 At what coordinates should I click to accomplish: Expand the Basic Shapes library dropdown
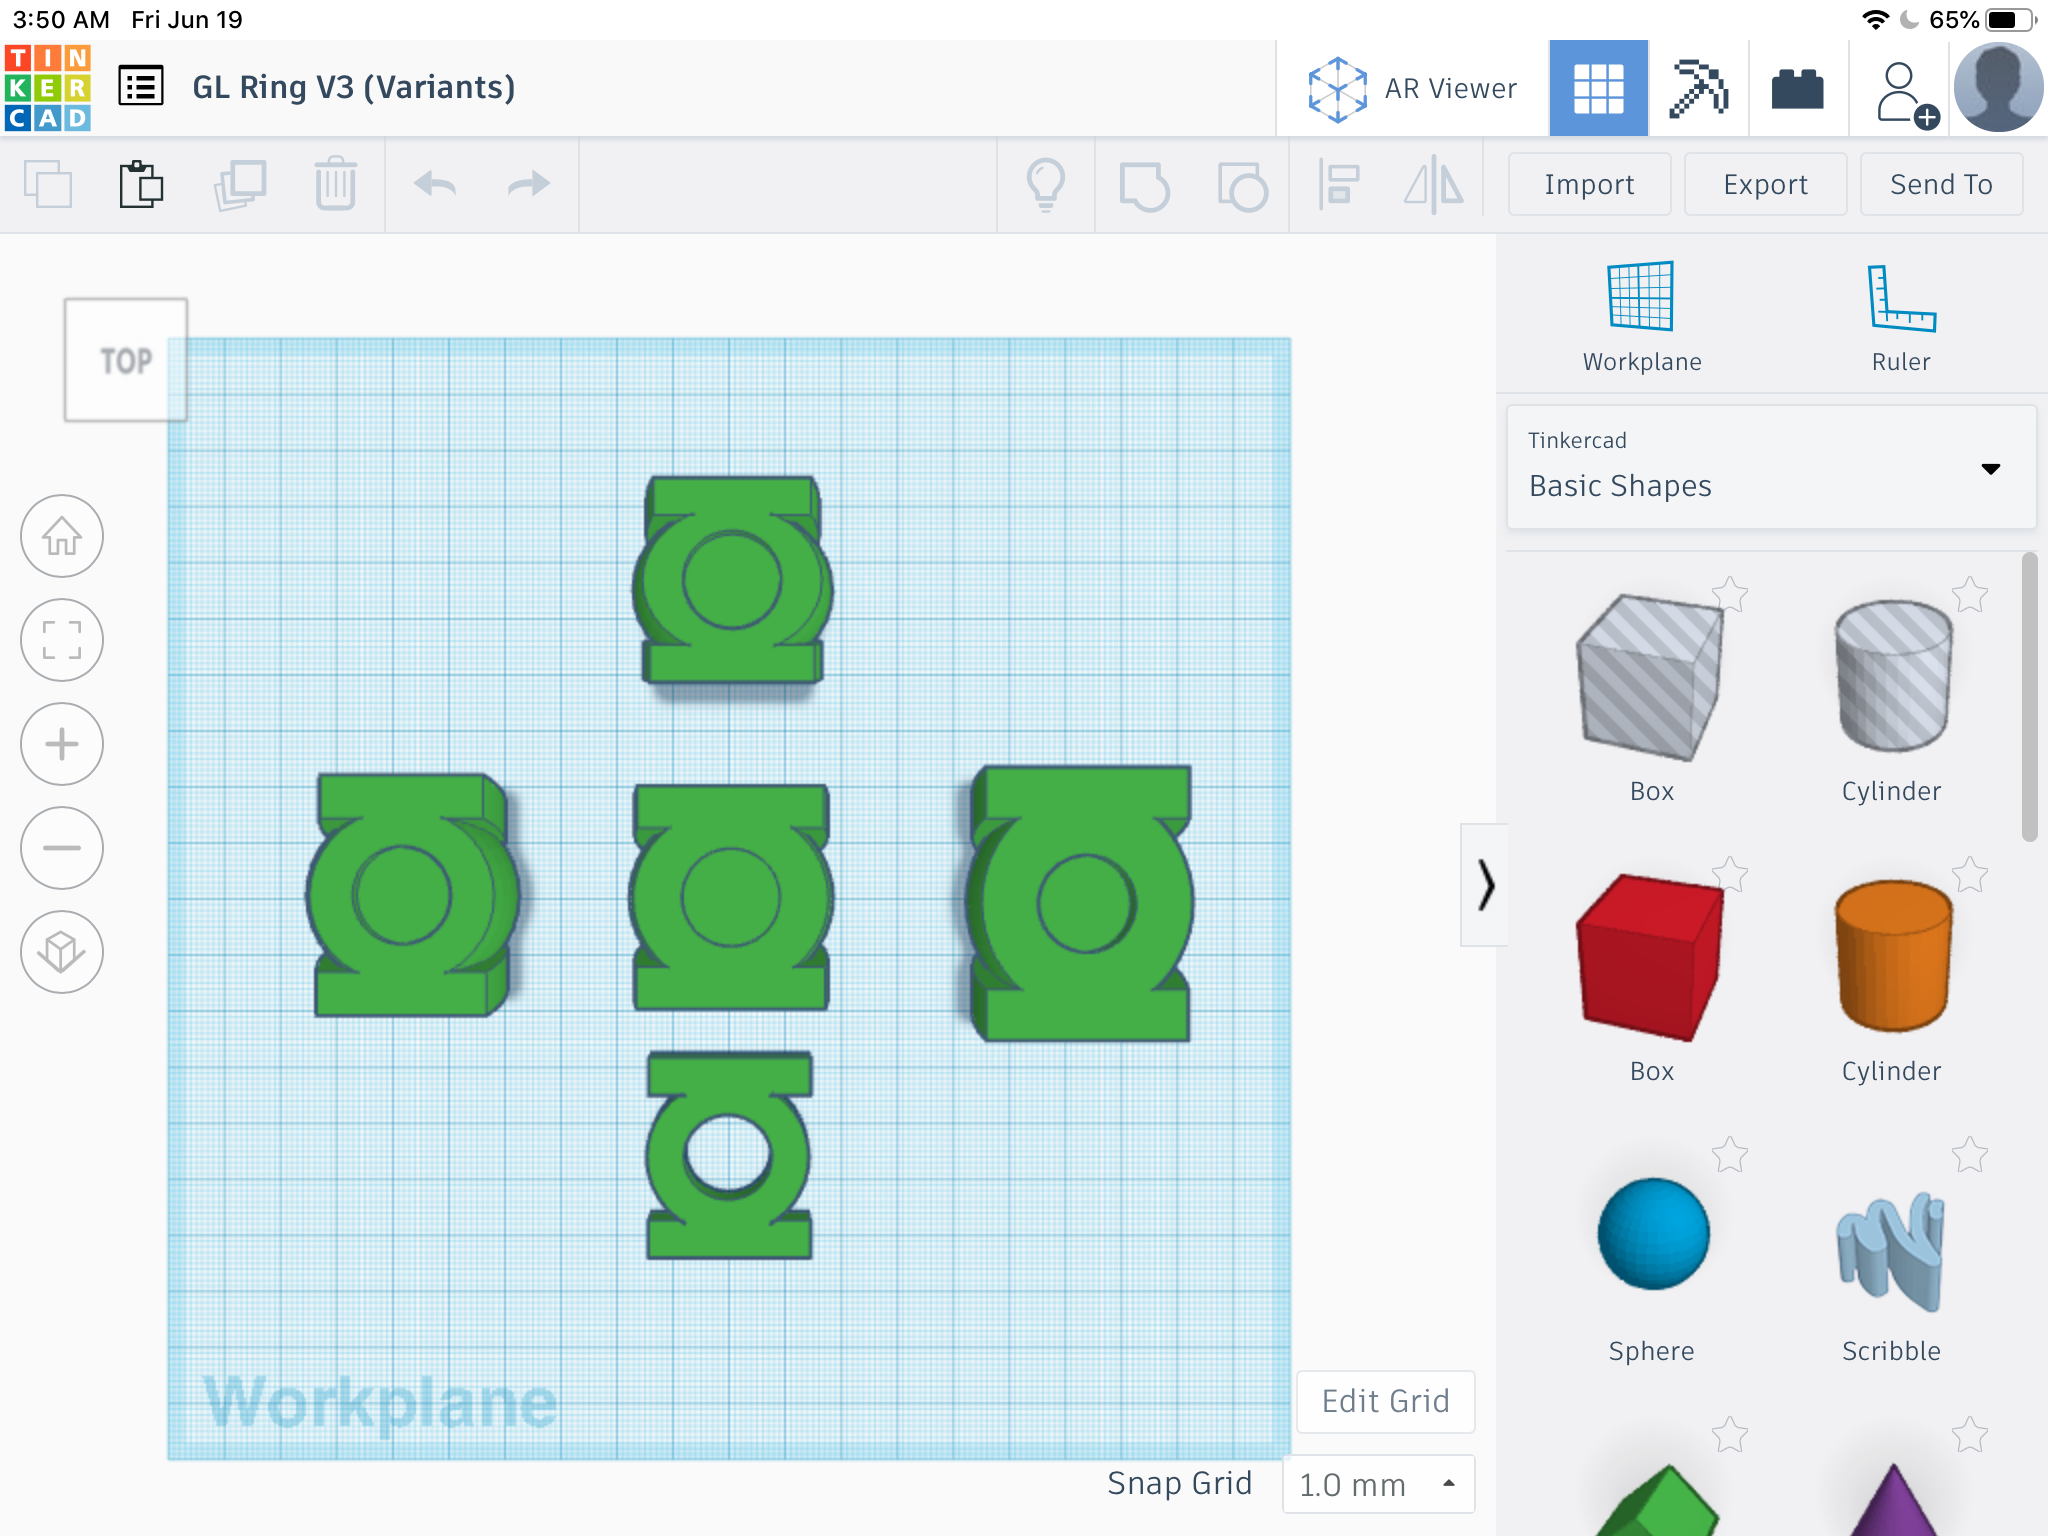coord(1771,467)
